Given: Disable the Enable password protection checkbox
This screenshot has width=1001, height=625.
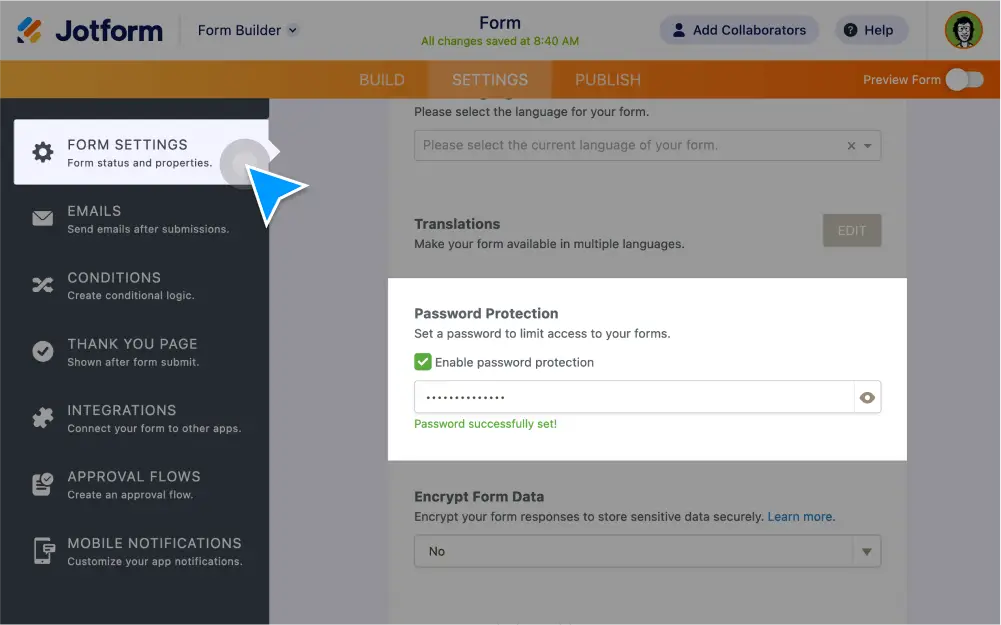Looking at the screenshot, I should 423,362.
